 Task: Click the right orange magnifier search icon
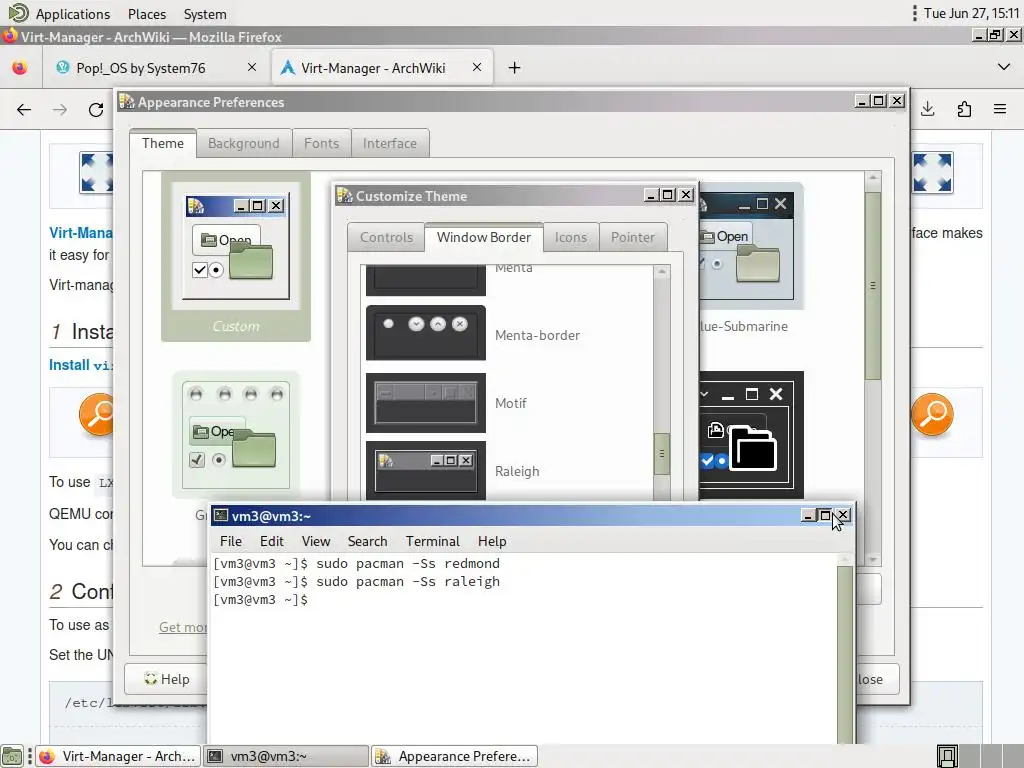(933, 414)
